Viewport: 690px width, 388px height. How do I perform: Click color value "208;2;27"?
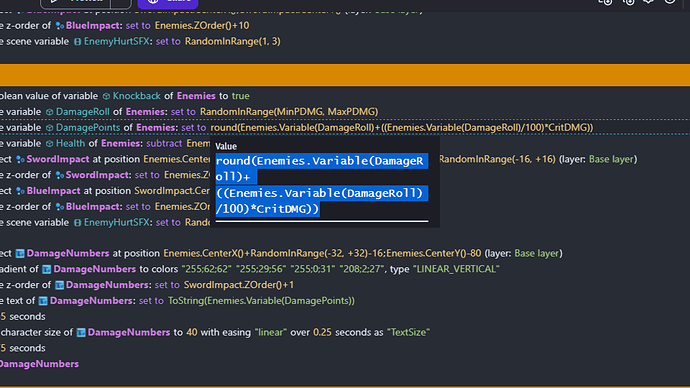(x=362, y=269)
